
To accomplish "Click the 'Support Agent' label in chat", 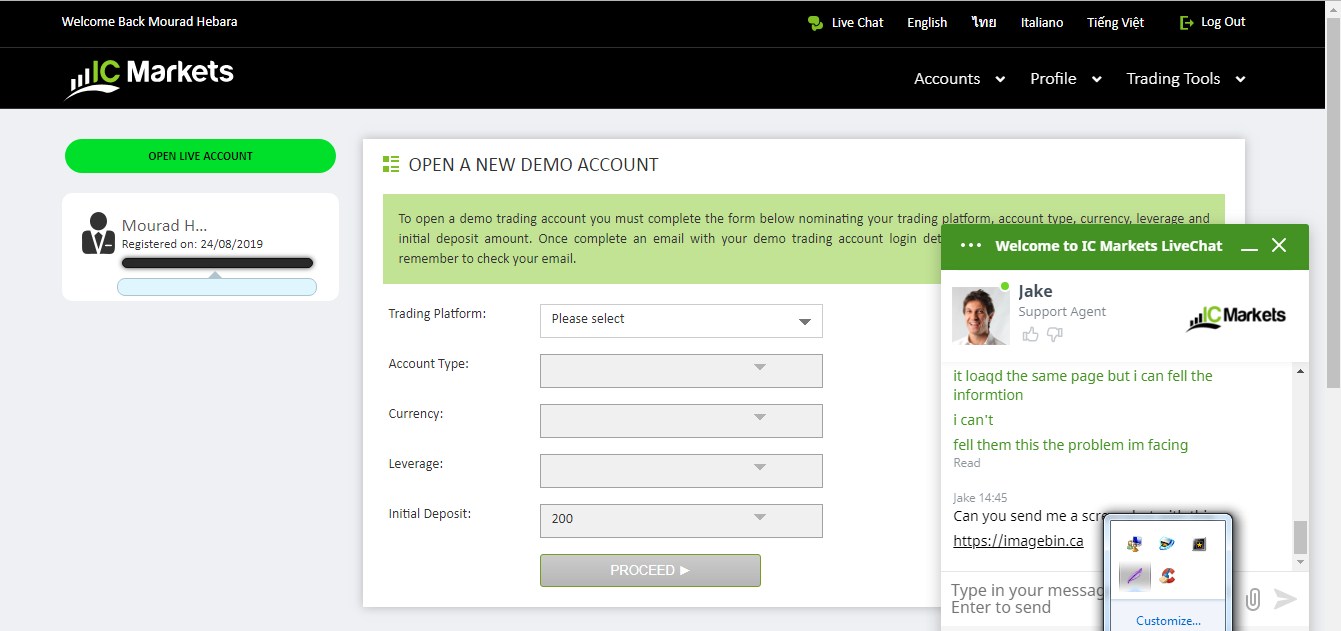I will pyautogui.click(x=1062, y=312).
